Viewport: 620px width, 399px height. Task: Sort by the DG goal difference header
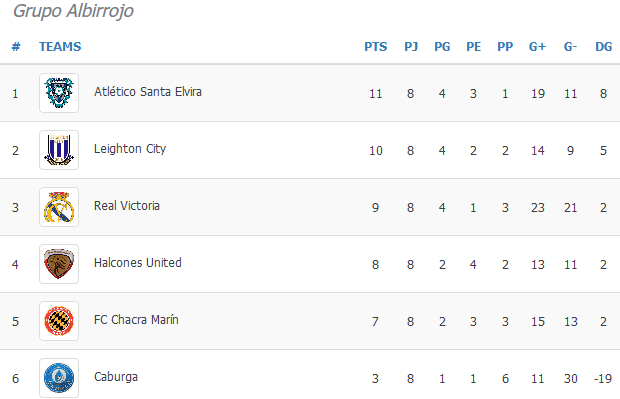(x=604, y=47)
